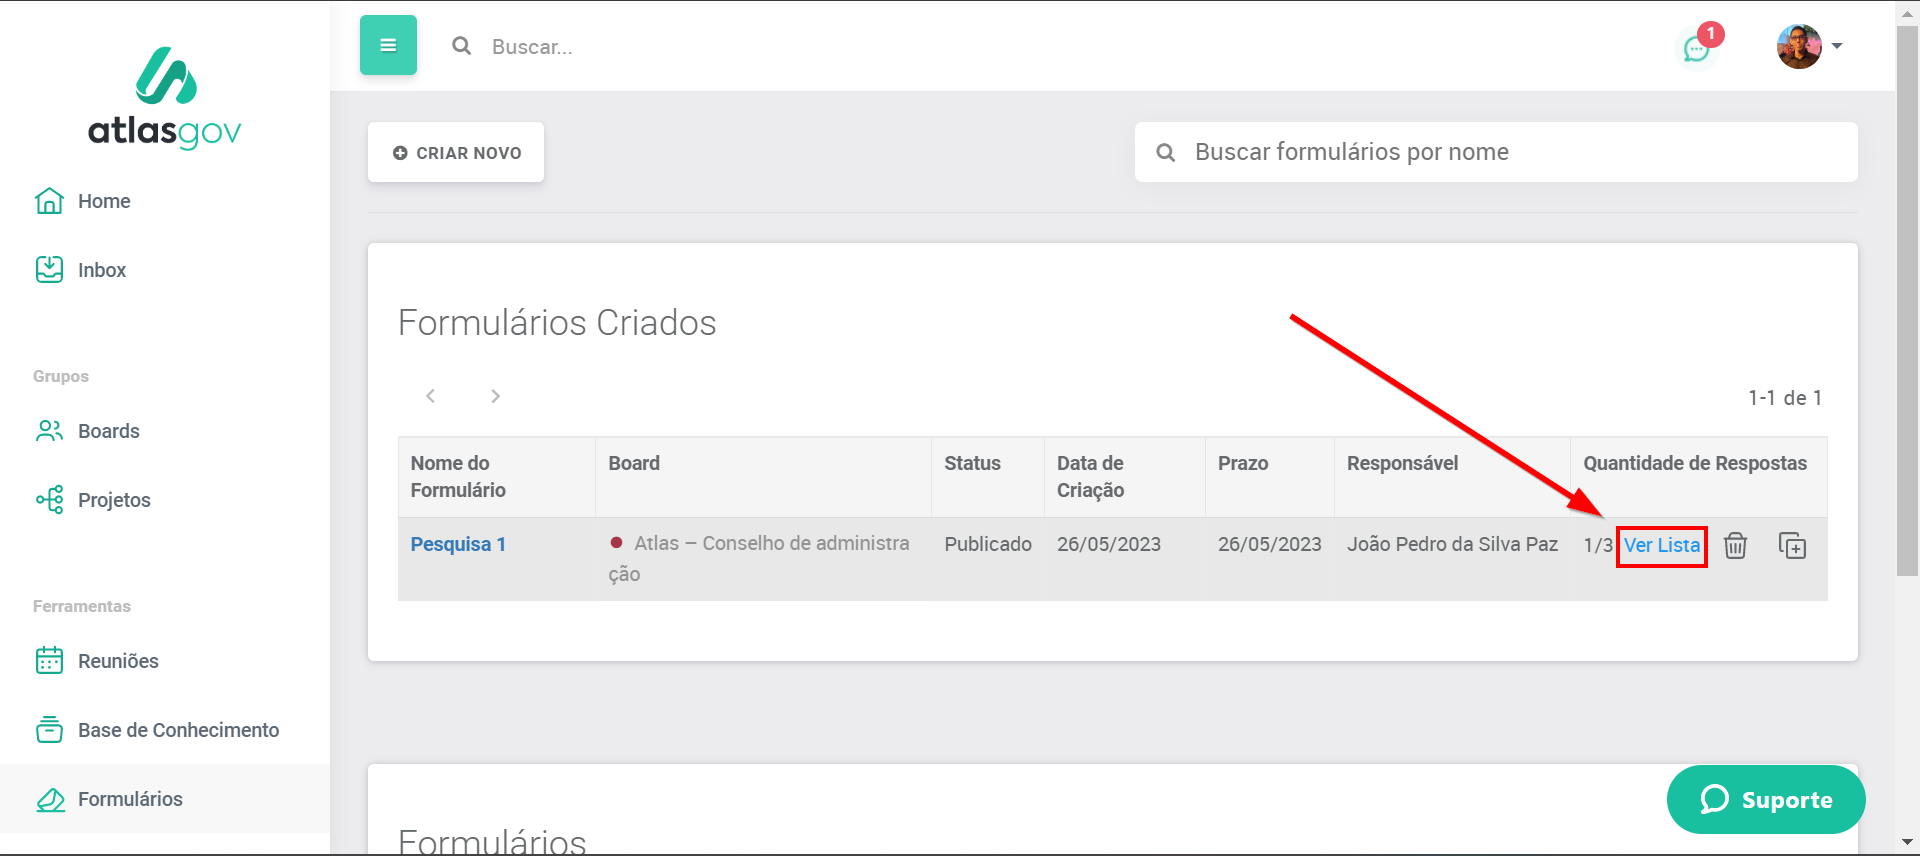Click the CRIAR NOVO button
This screenshot has height=856, width=1920.
click(x=456, y=153)
